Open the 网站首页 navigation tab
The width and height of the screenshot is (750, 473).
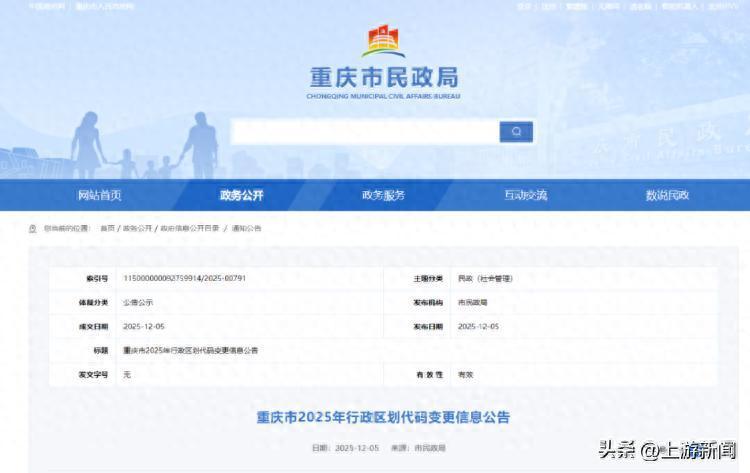click(x=100, y=195)
